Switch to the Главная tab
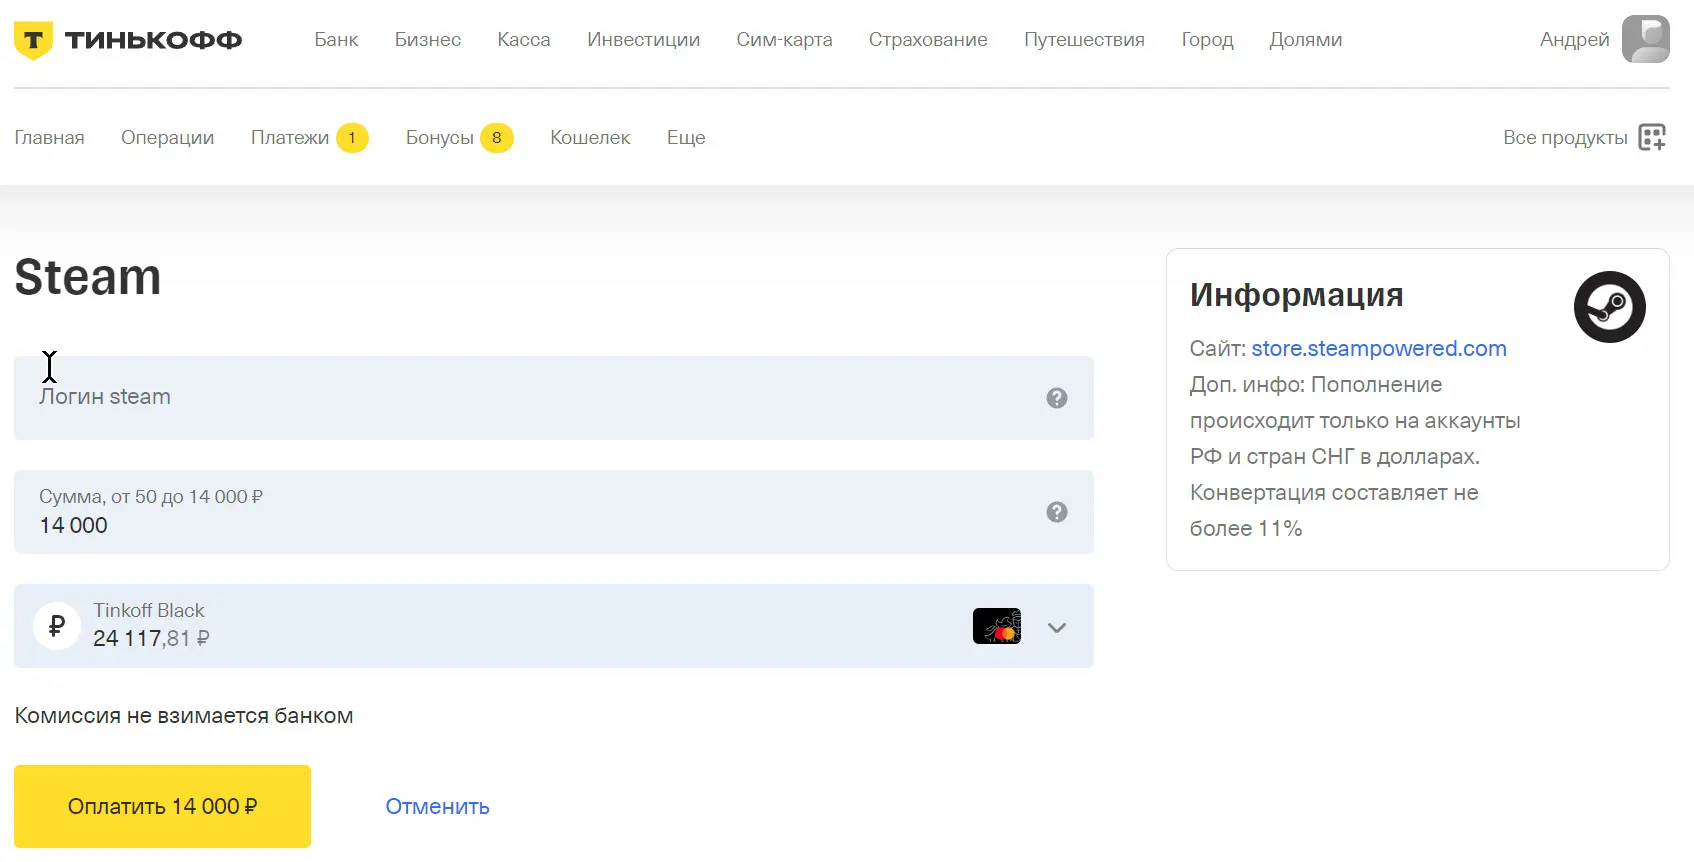Screen dimensions: 1694x862 (x=49, y=138)
